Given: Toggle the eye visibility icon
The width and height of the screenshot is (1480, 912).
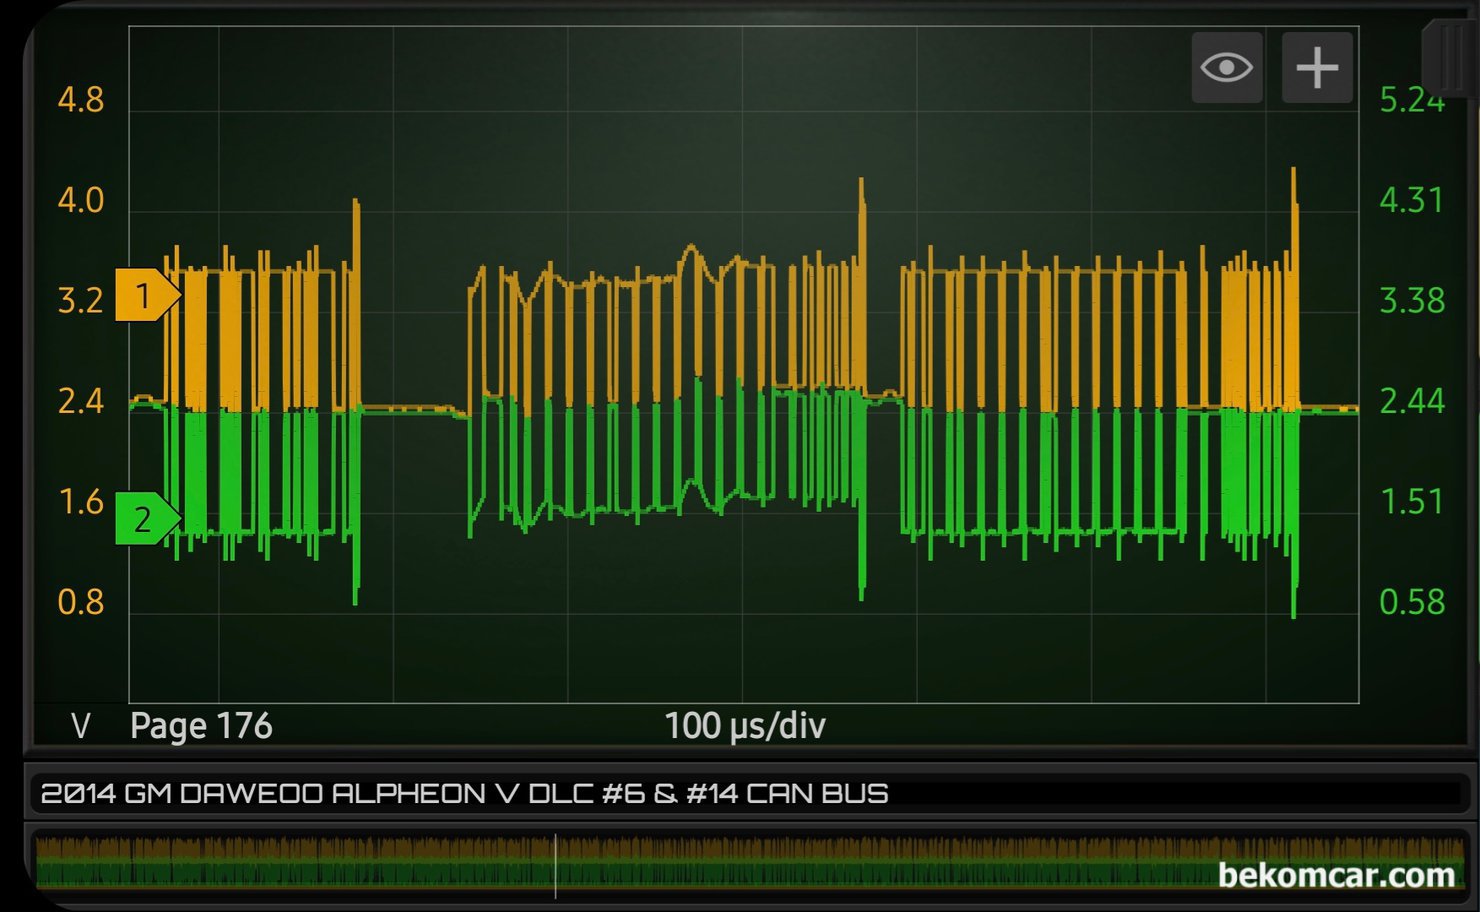Looking at the screenshot, I should tap(1226, 68).
